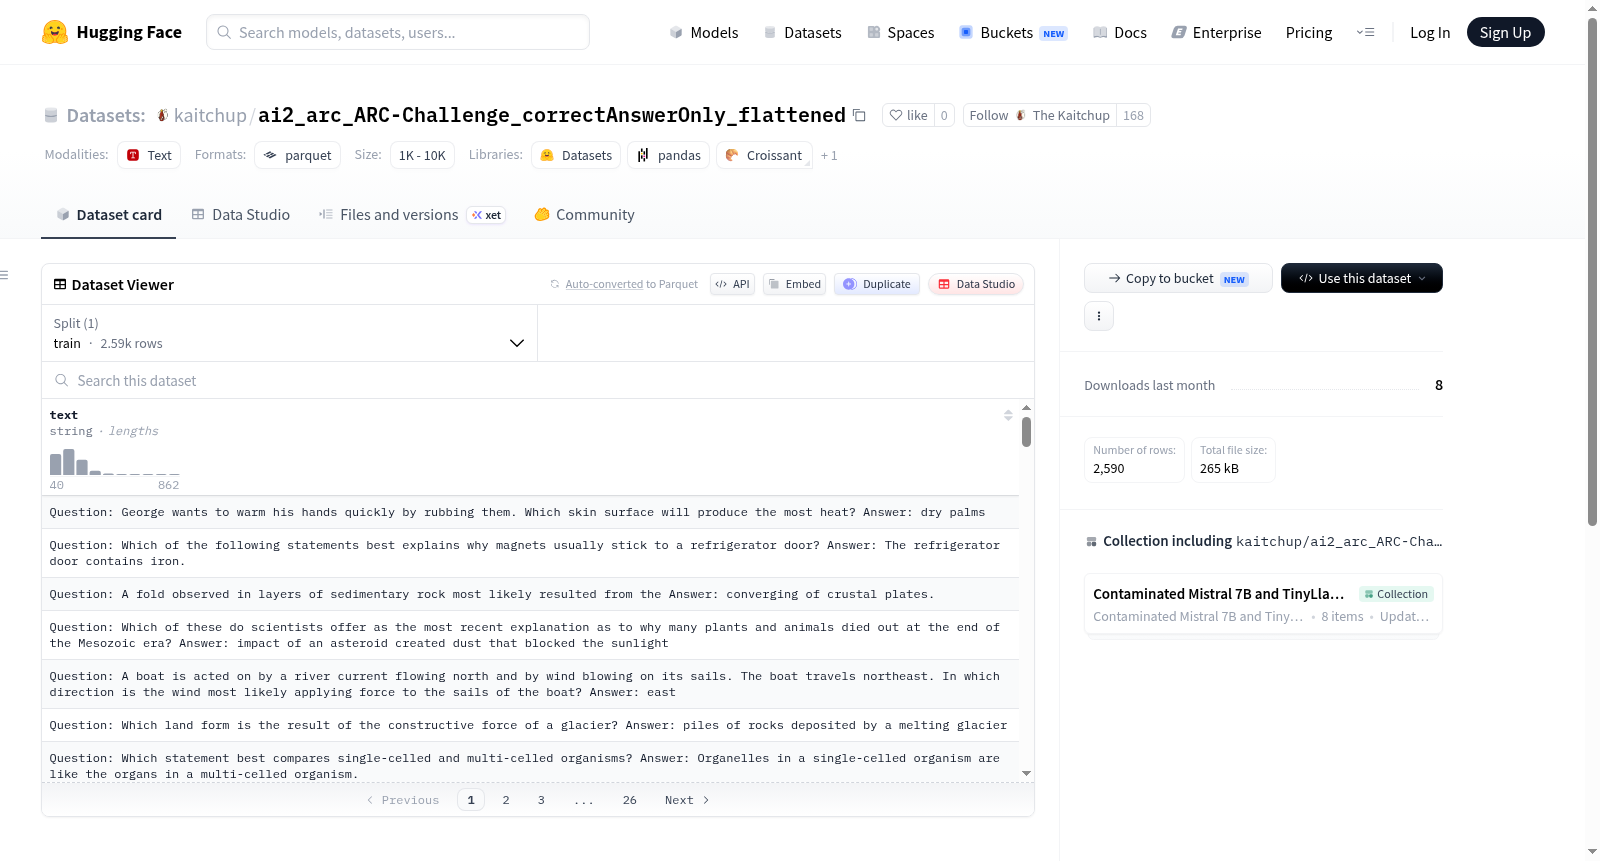The width and height of the screenshot is (1600, 861).
Task: Click the page vertical scrollbar thumb
Action: (x=1592, y=270)
